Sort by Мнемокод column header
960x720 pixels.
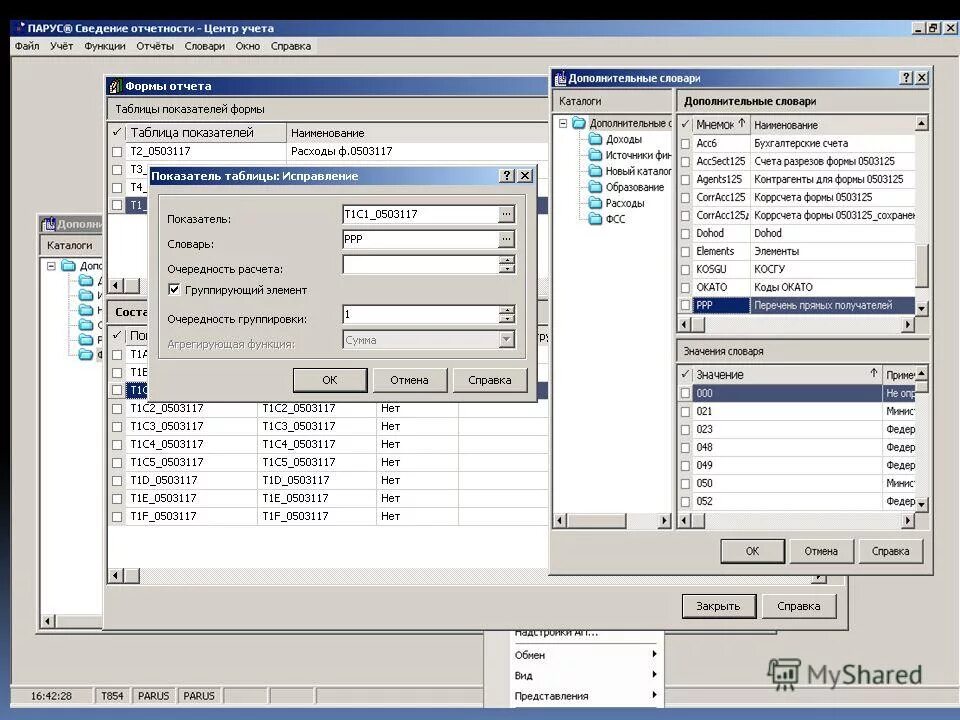(721, 124)
